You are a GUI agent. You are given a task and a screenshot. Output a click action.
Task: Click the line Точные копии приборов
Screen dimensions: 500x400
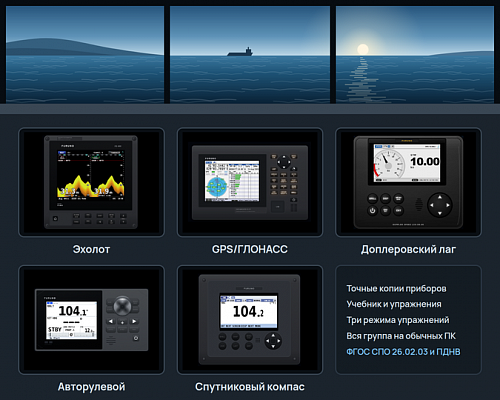point(396,288)
